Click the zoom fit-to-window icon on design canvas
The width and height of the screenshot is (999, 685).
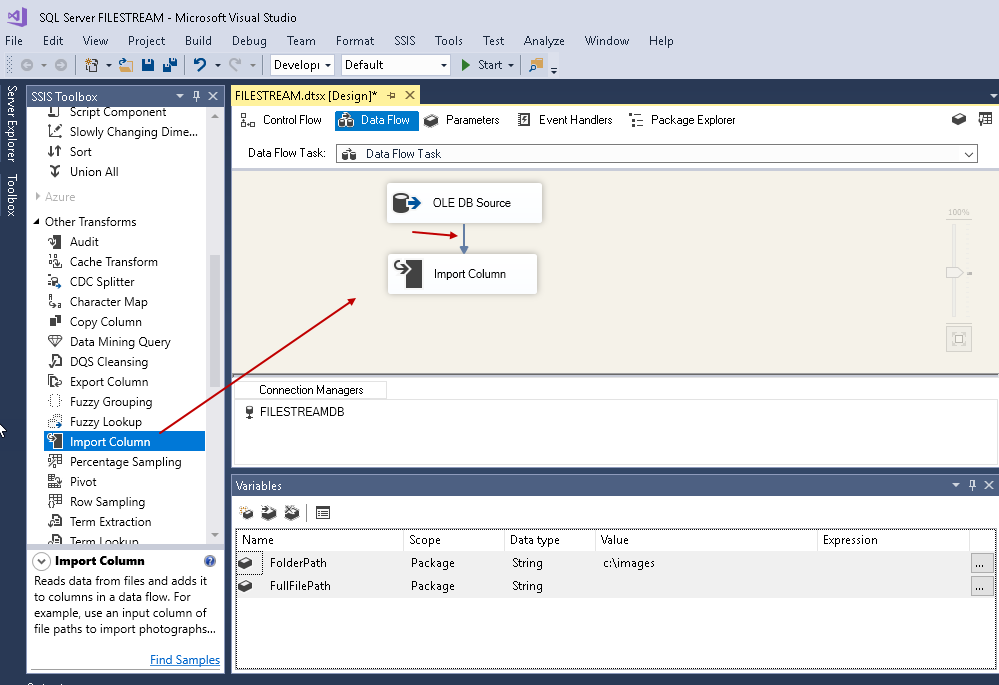(x=959, y=339)
